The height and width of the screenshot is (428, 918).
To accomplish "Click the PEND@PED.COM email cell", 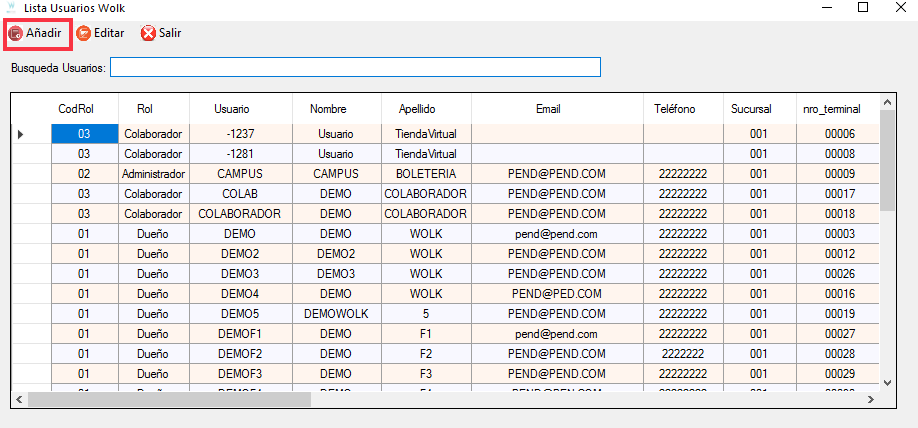I will [556, 293].
